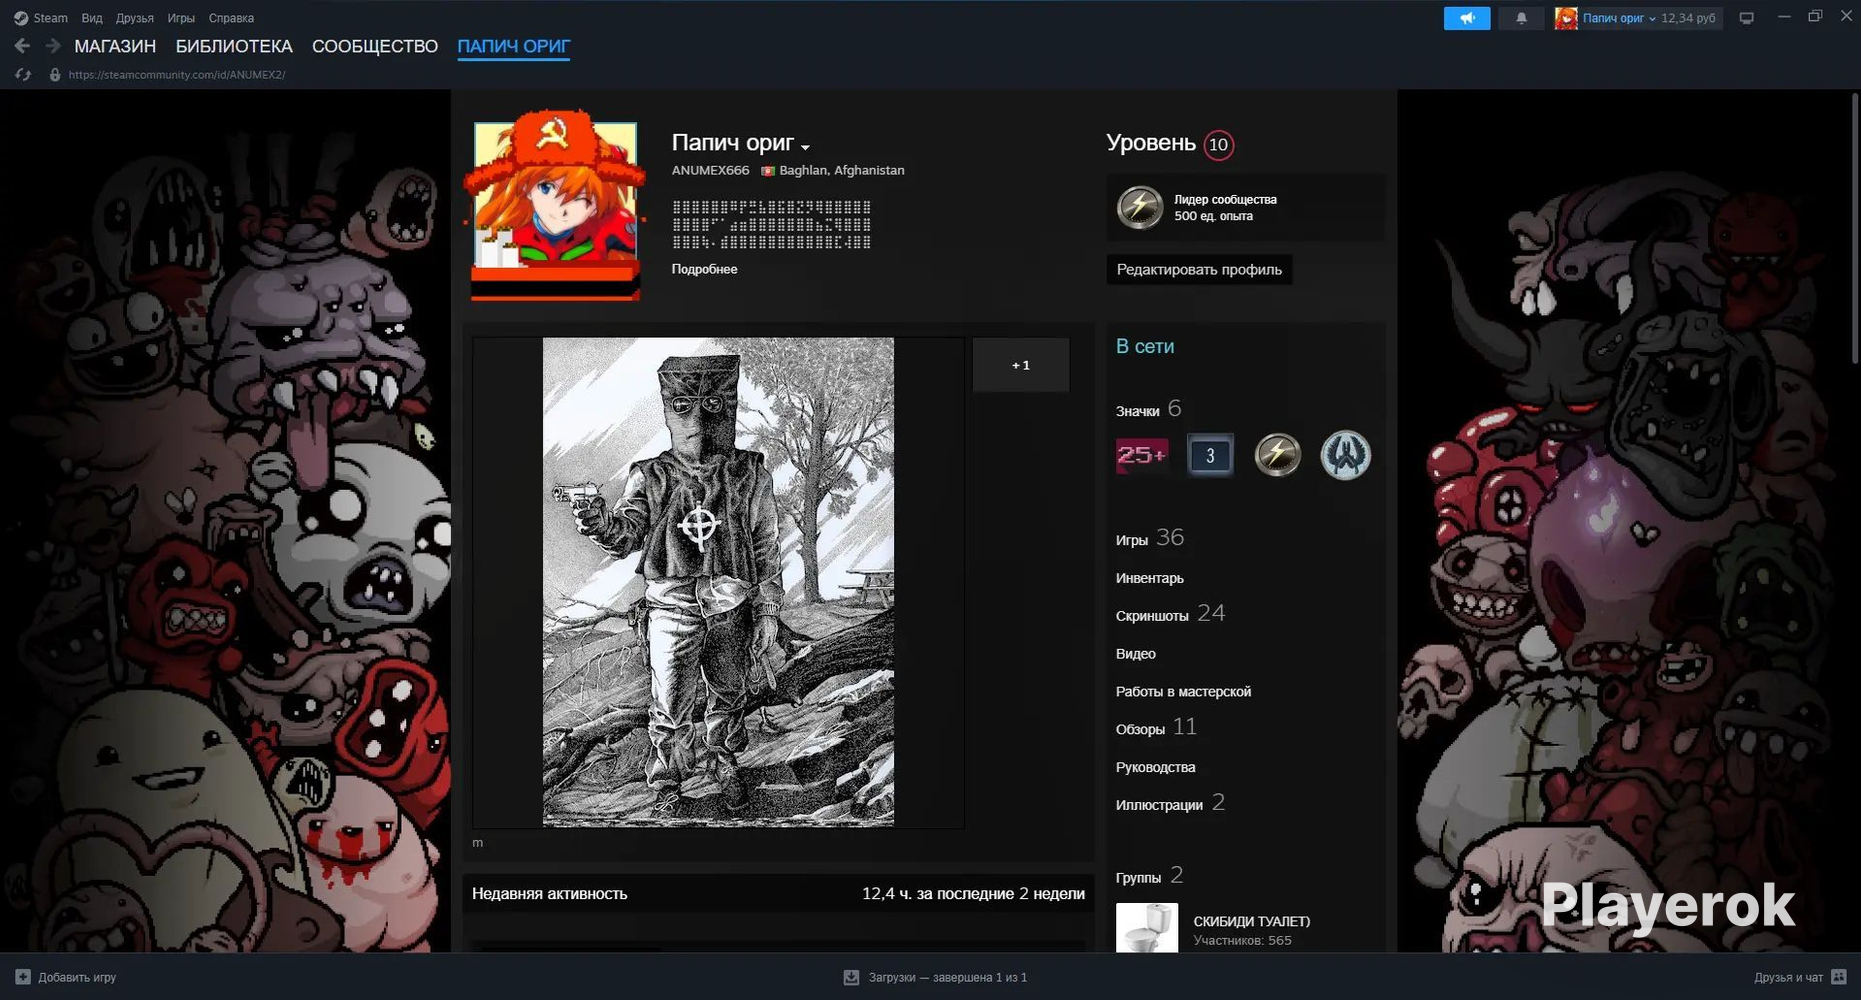The image size is (1861, 1000).
Task: Click the page vertical scrollbar
Action: [x=1855, y=229]
